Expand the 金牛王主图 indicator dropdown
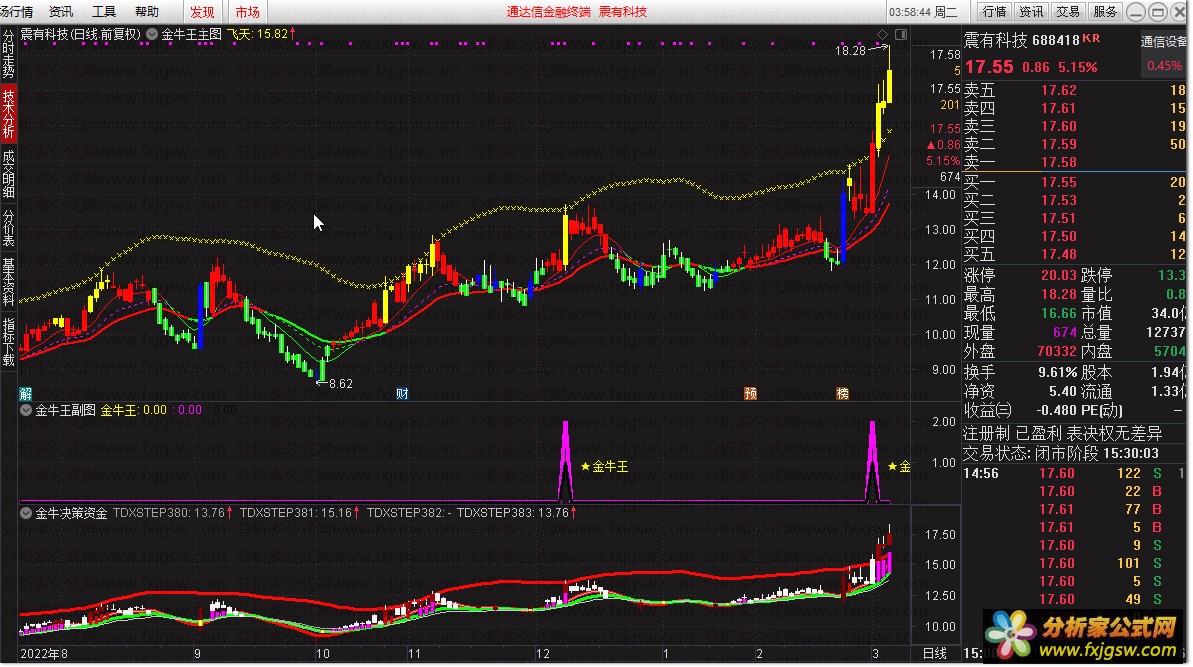Viewport: 1193px width, 667px height. point(152,34)
